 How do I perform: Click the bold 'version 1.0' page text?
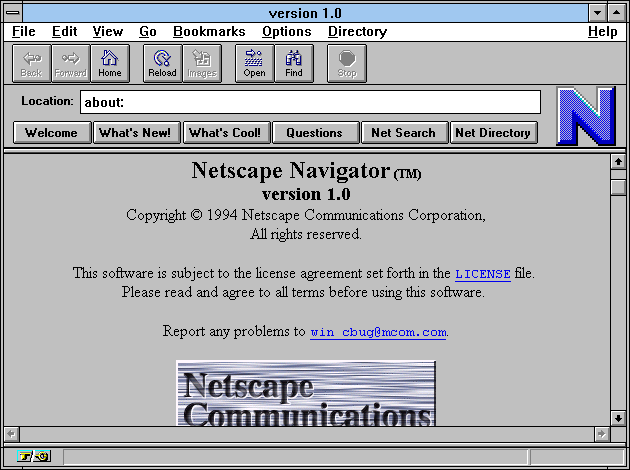[306, 194]
